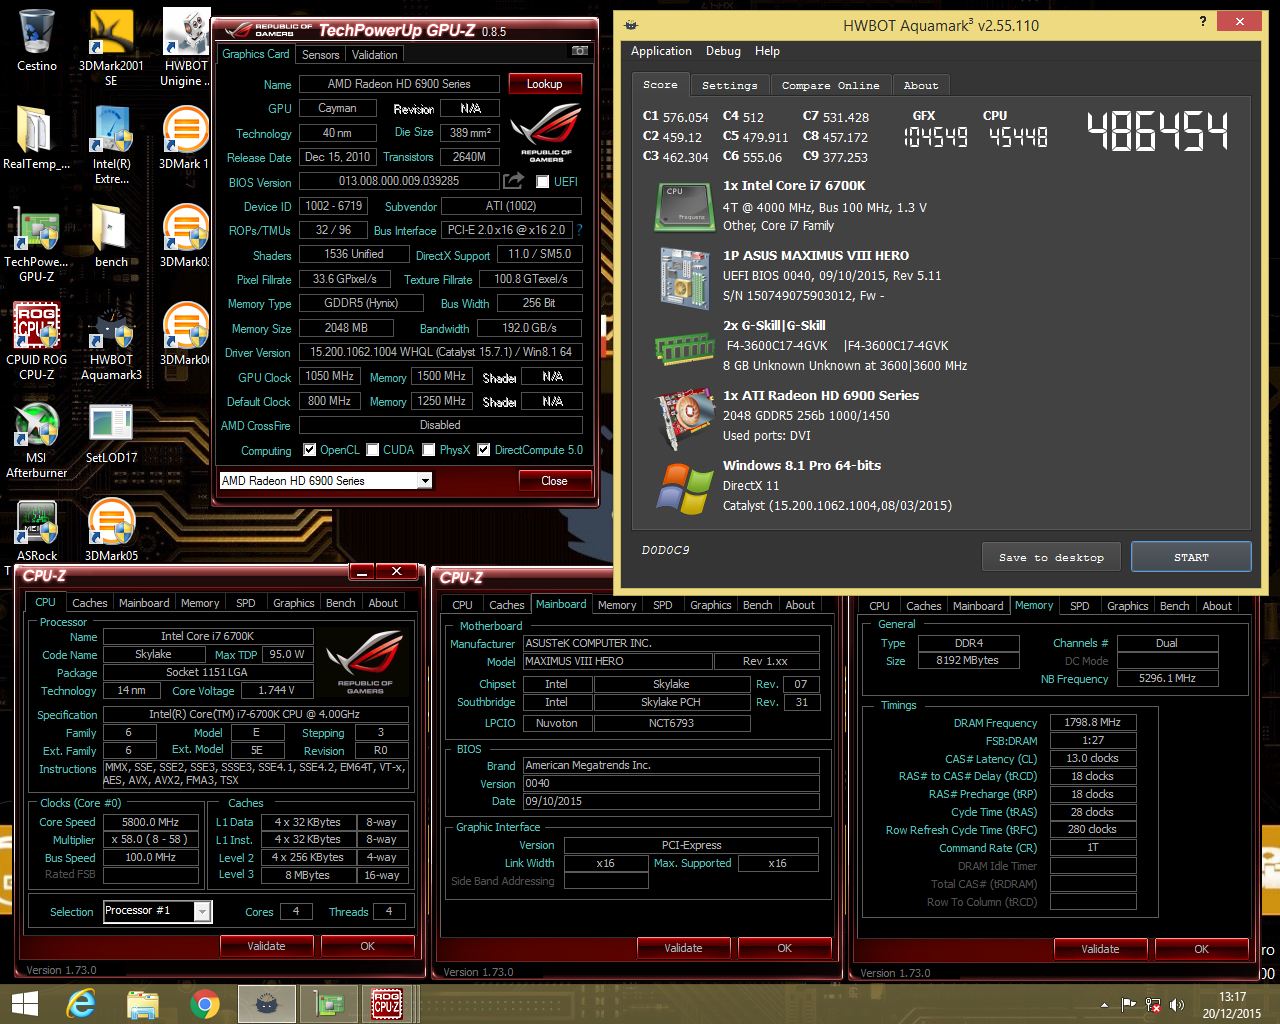Click the START benchmark button
The image size is (1280, 1024).
[1191, 558]
